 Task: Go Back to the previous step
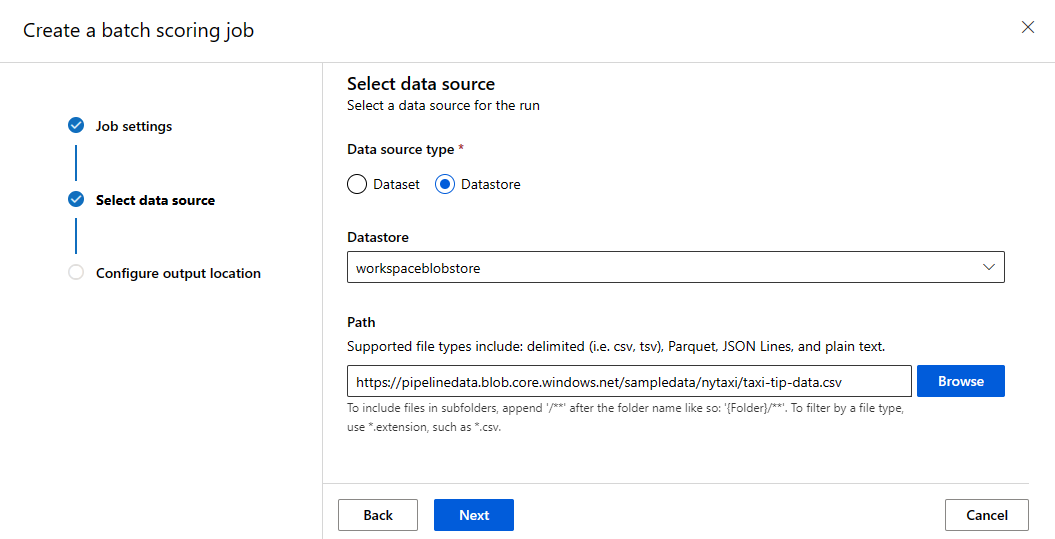(x=378, y=515)
